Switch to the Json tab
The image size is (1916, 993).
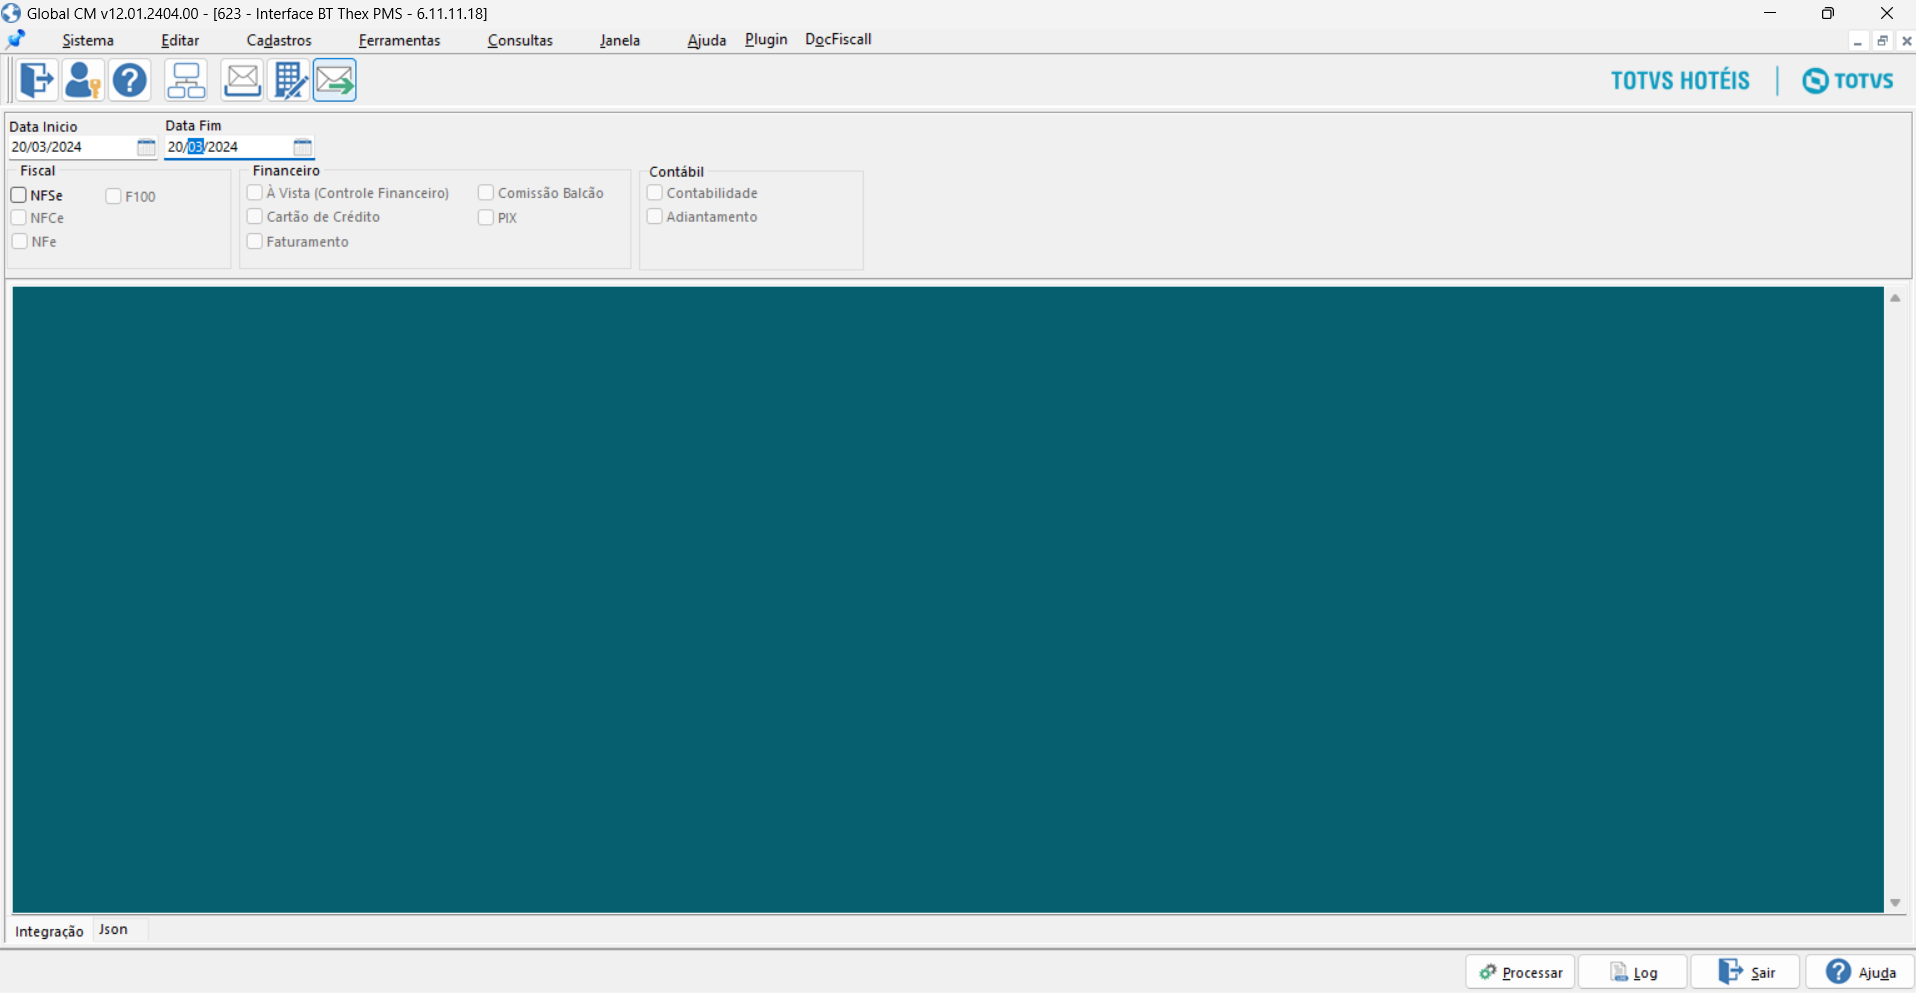click(x=113, y=929)
